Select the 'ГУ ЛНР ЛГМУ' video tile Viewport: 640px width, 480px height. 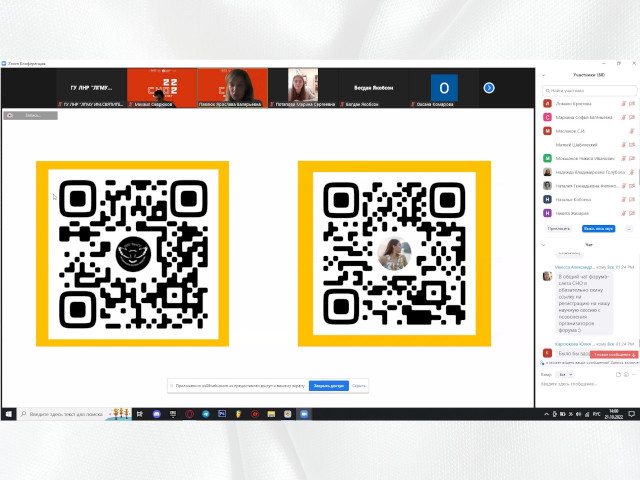92,88
